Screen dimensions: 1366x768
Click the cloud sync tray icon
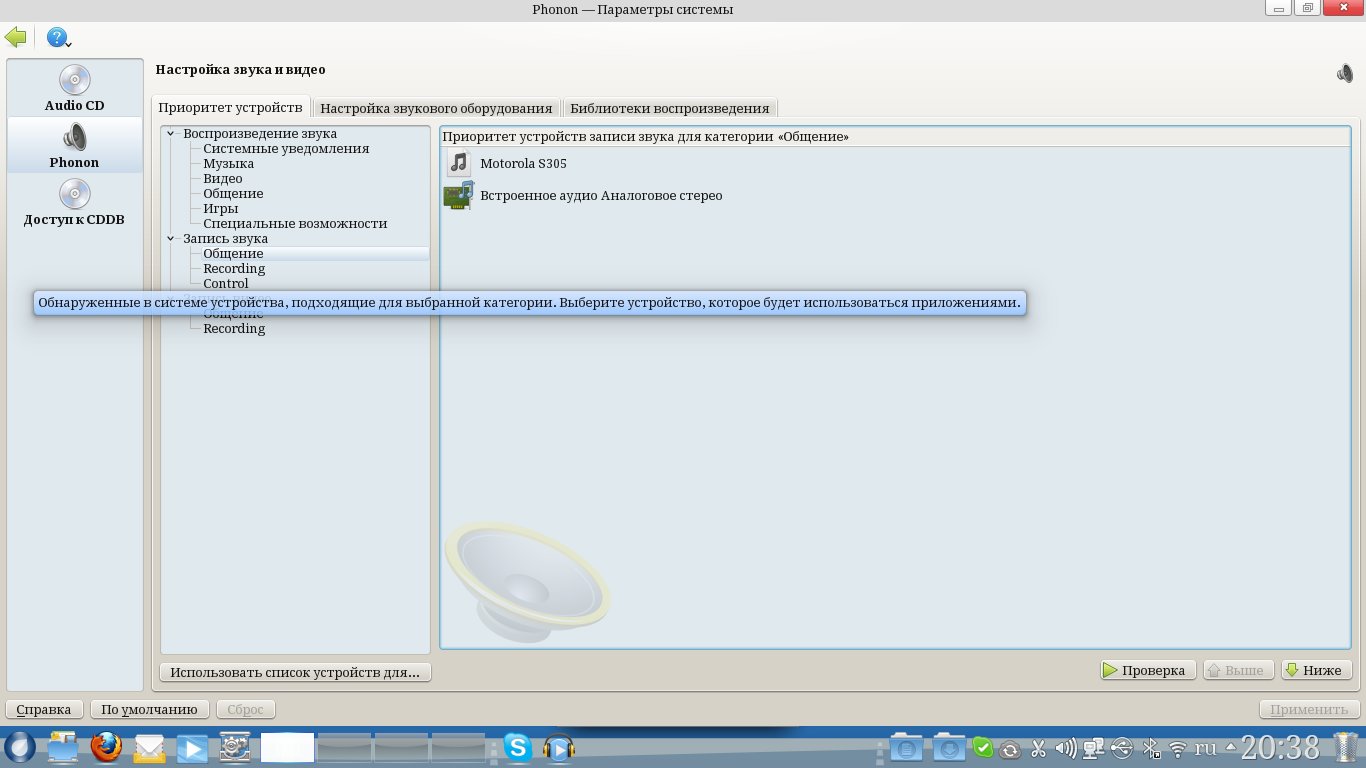pos(1010,749)
